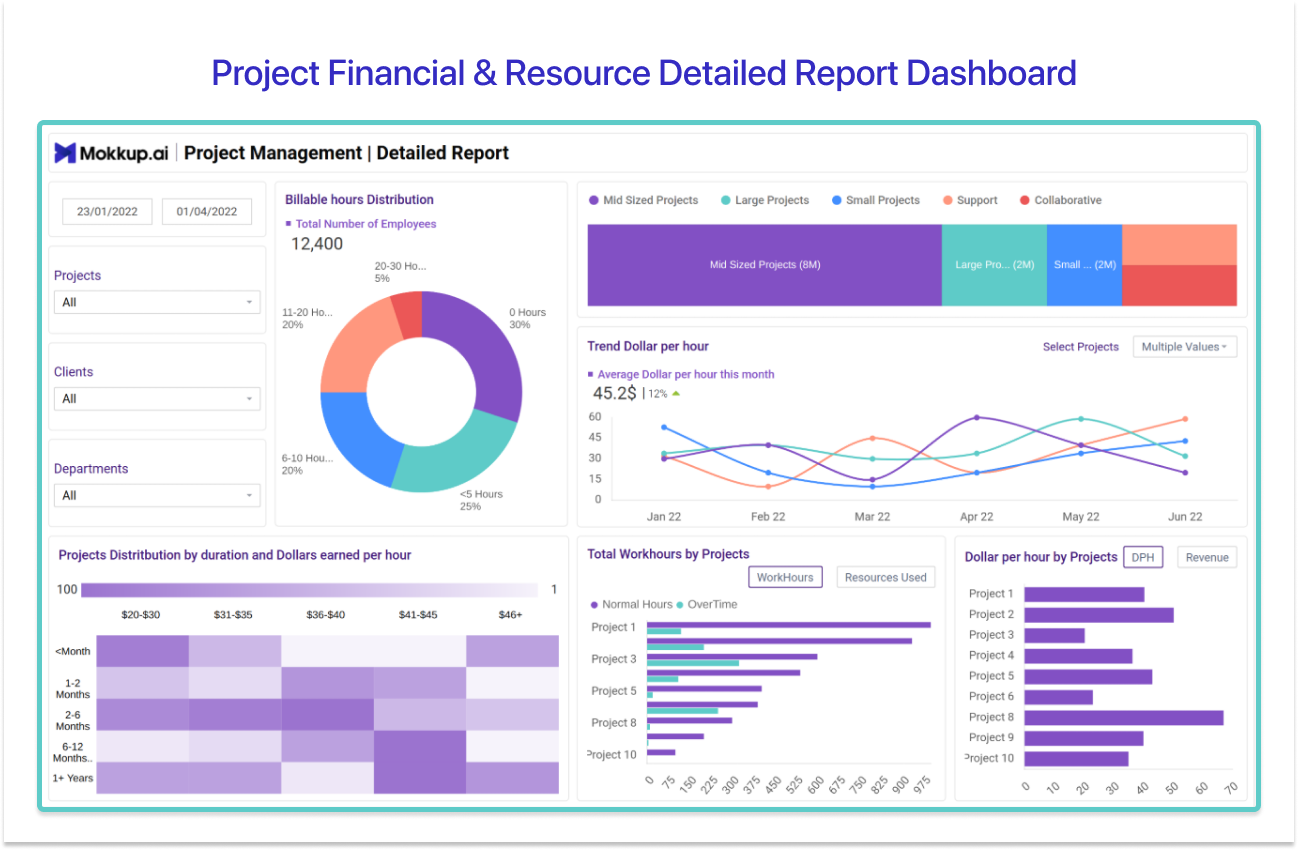This screenshot has width=1298, height=850.
Task: Click the Total Workhours by Projects title
Action: coord(668,554)
